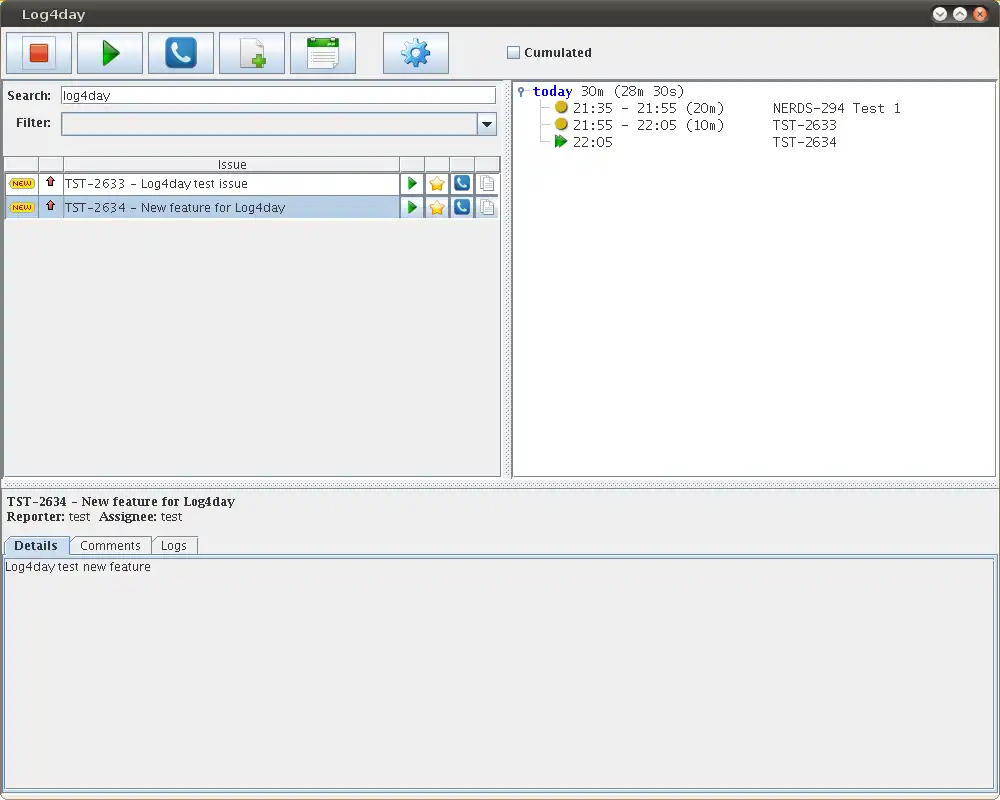This screenshot has height=800, width=1000.
Task: Open settings with the blue gear button
Action: [x=416, y=53]
